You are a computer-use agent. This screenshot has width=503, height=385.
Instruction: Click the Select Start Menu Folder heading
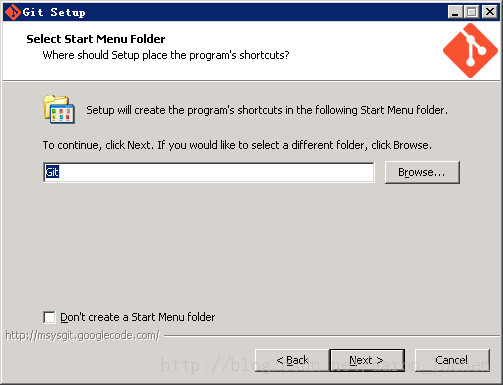pyautogui.click(x=96, y=39)
